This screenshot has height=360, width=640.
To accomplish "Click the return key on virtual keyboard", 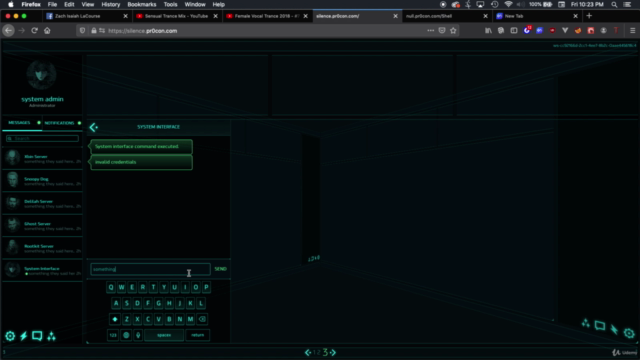I will pyautogui.click(x=198, y=335).
